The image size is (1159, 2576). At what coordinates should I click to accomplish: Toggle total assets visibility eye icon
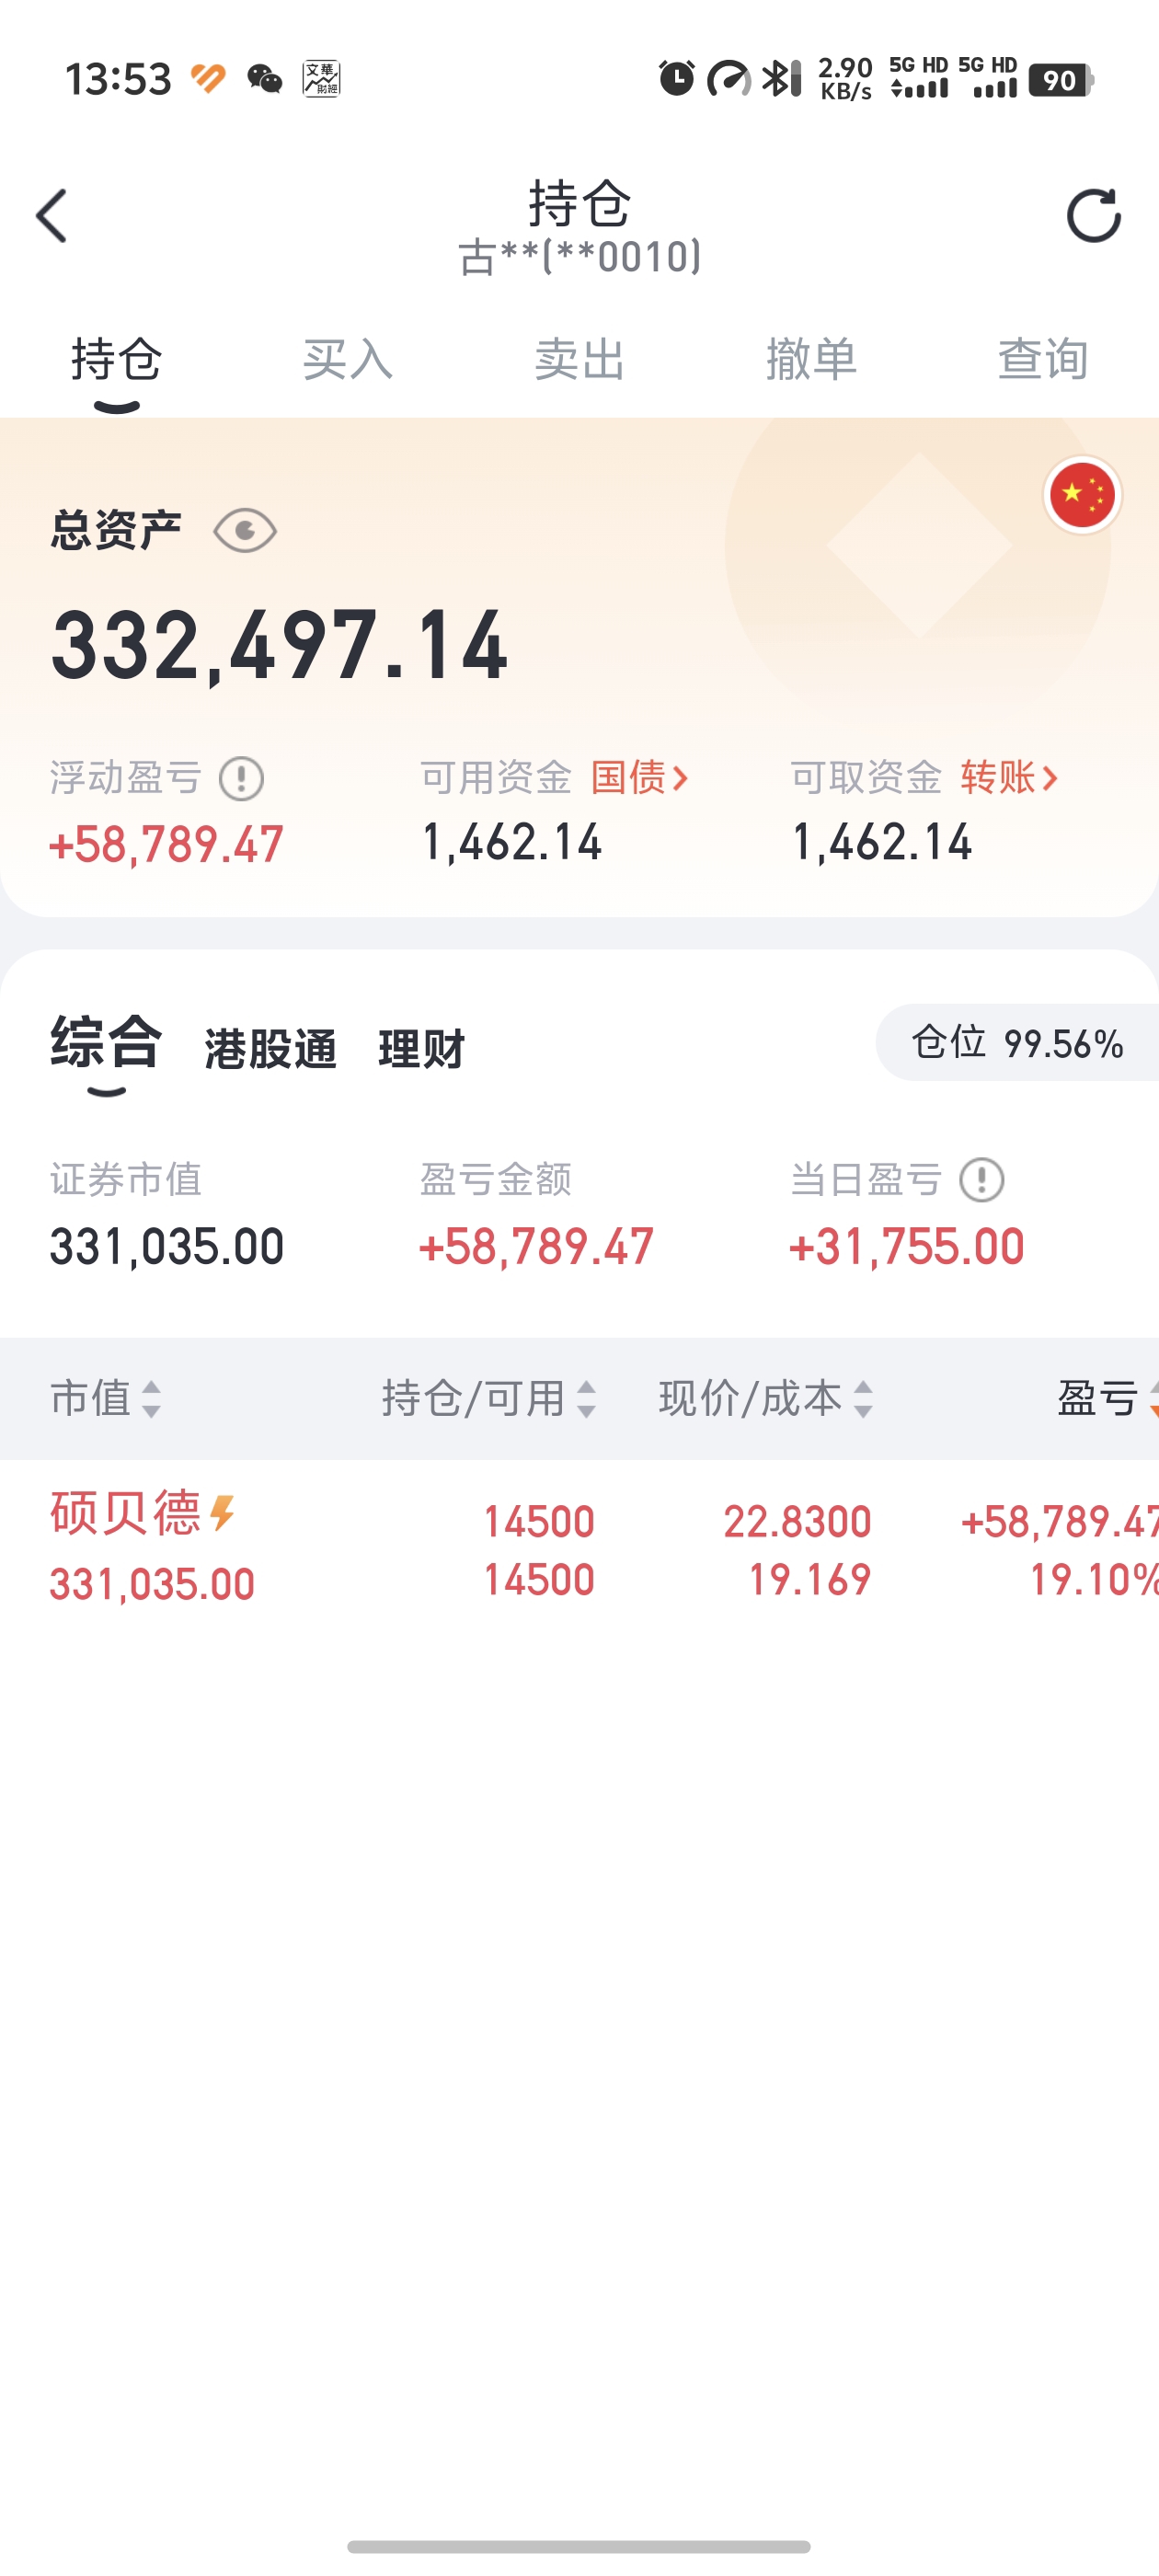245,530
